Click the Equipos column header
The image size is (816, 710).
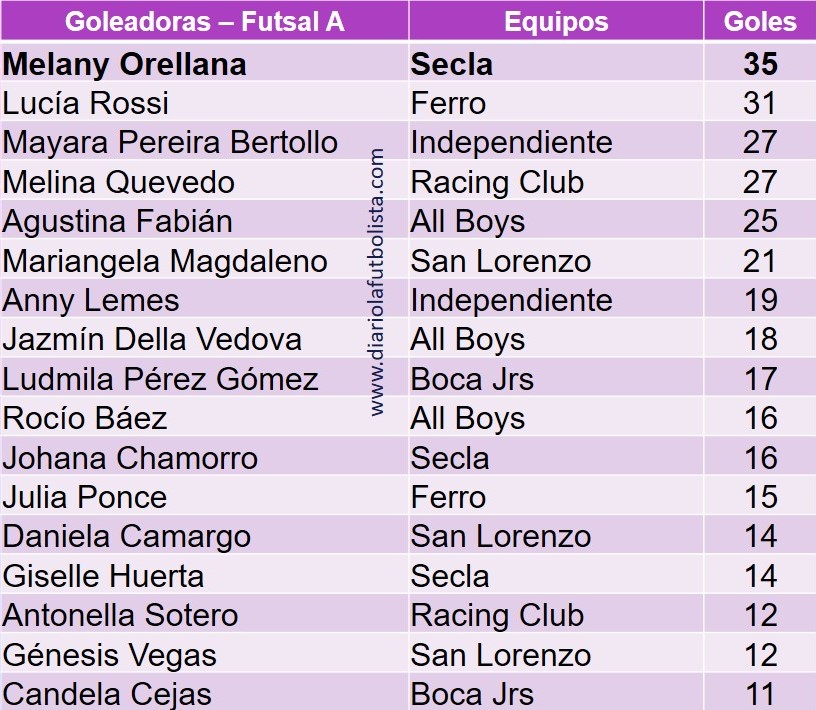coord(555,22)
